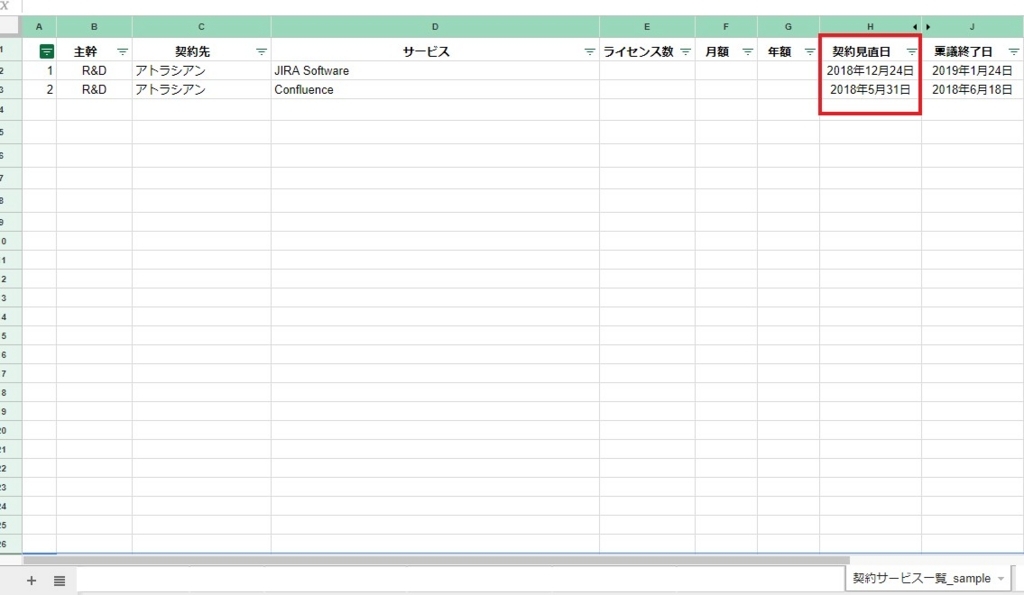Open the all sheets list icon
The width and height of the screenshot is (1024, 595).
(x=59, y=581)
